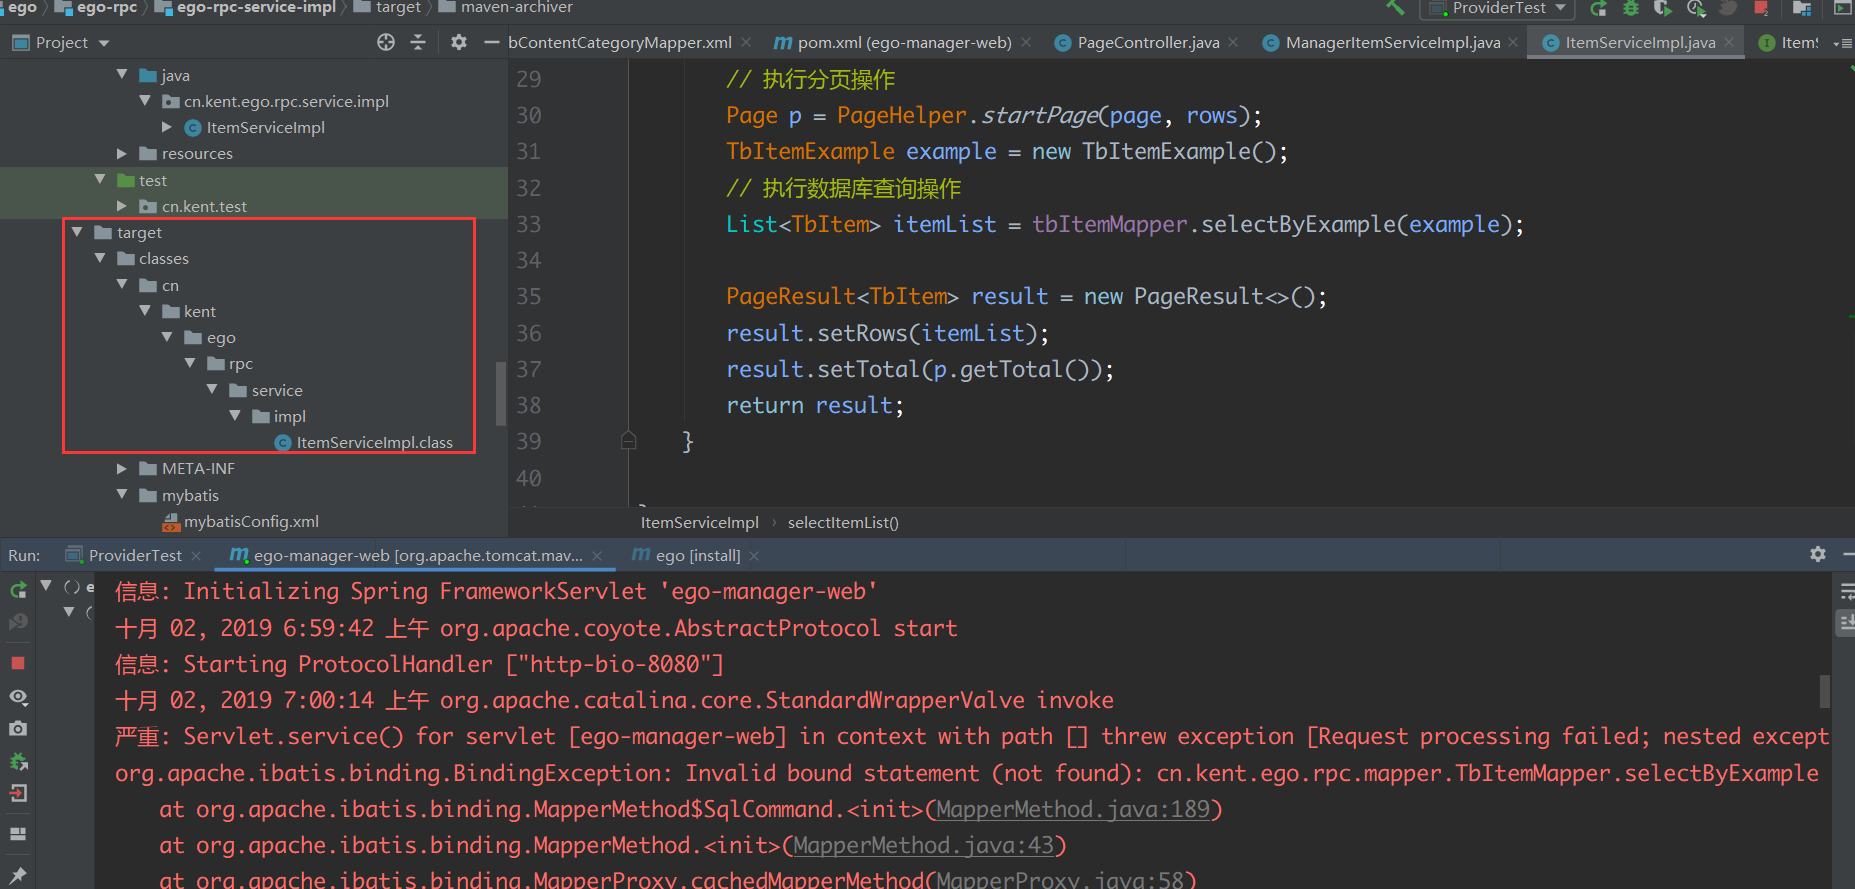Hide the Project tool window

point(491,42)
